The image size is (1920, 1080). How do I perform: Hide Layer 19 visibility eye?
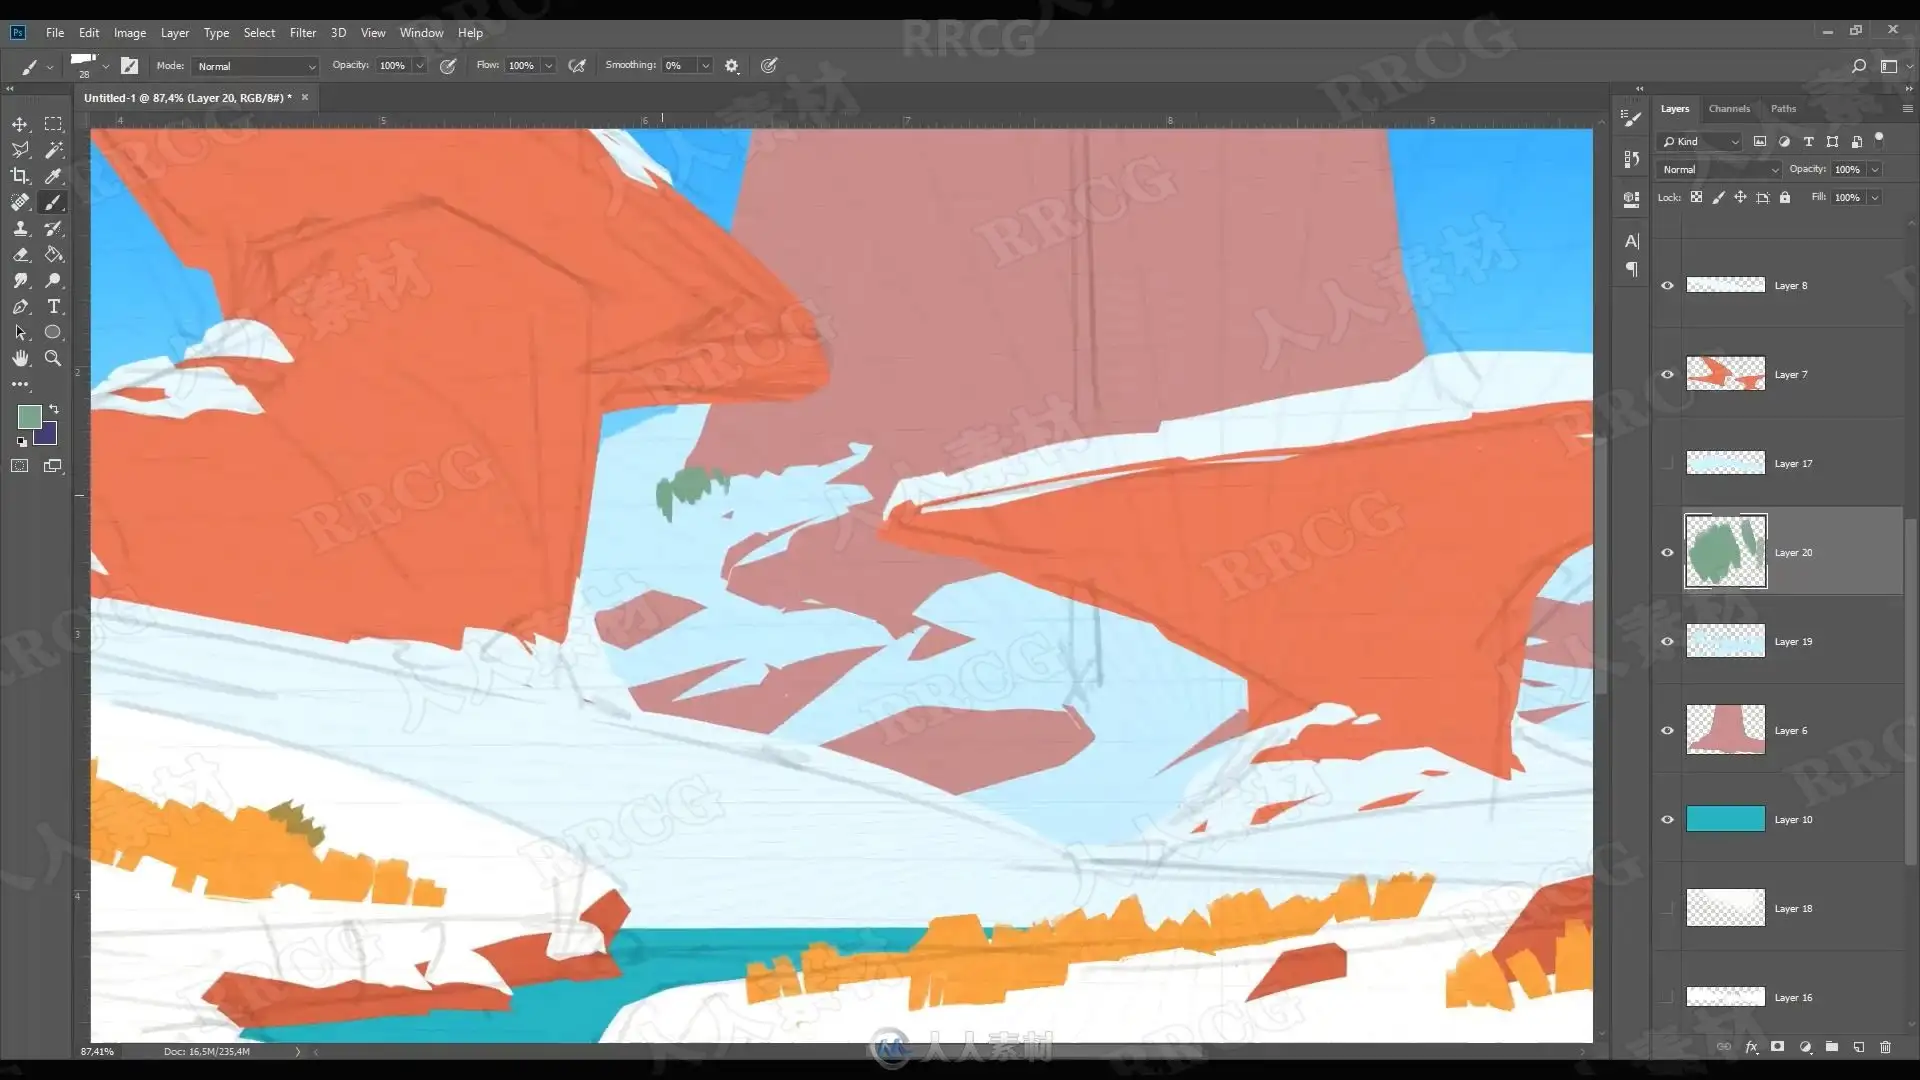coord(1667,642)
